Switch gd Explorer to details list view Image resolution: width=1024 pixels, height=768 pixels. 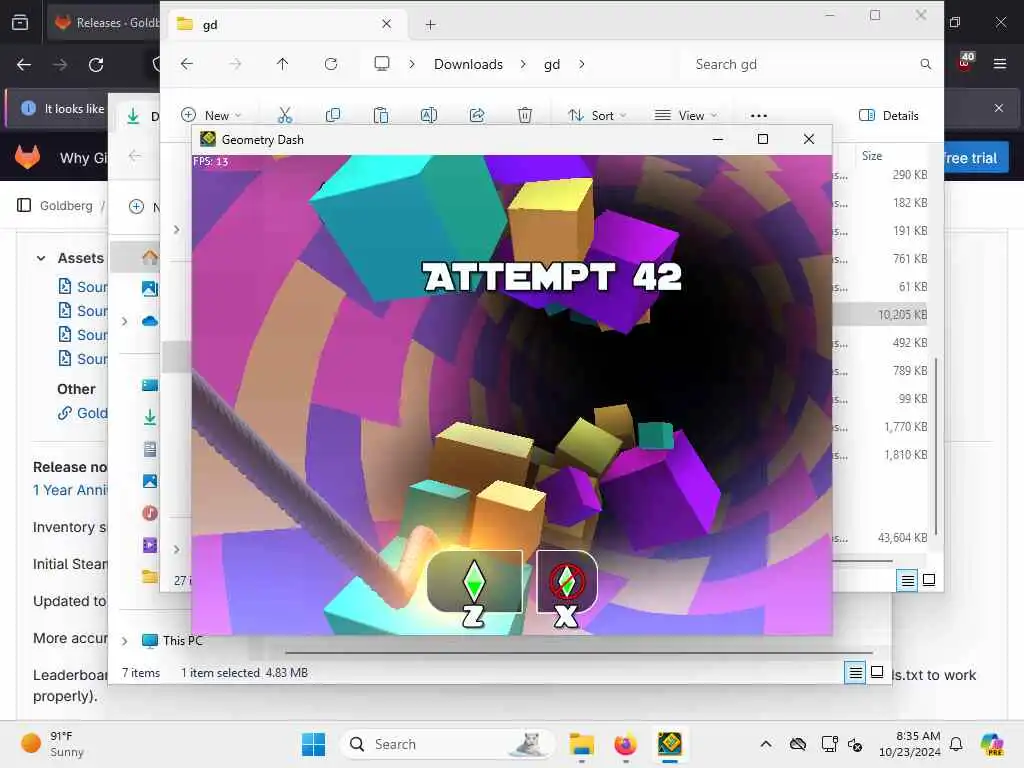(x=908, y=580)
